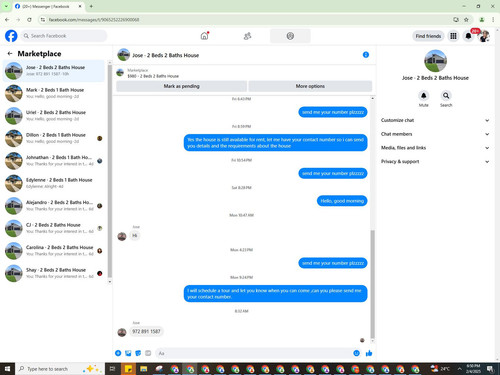Attach a file with the photo icon

[x=128, y=353]
